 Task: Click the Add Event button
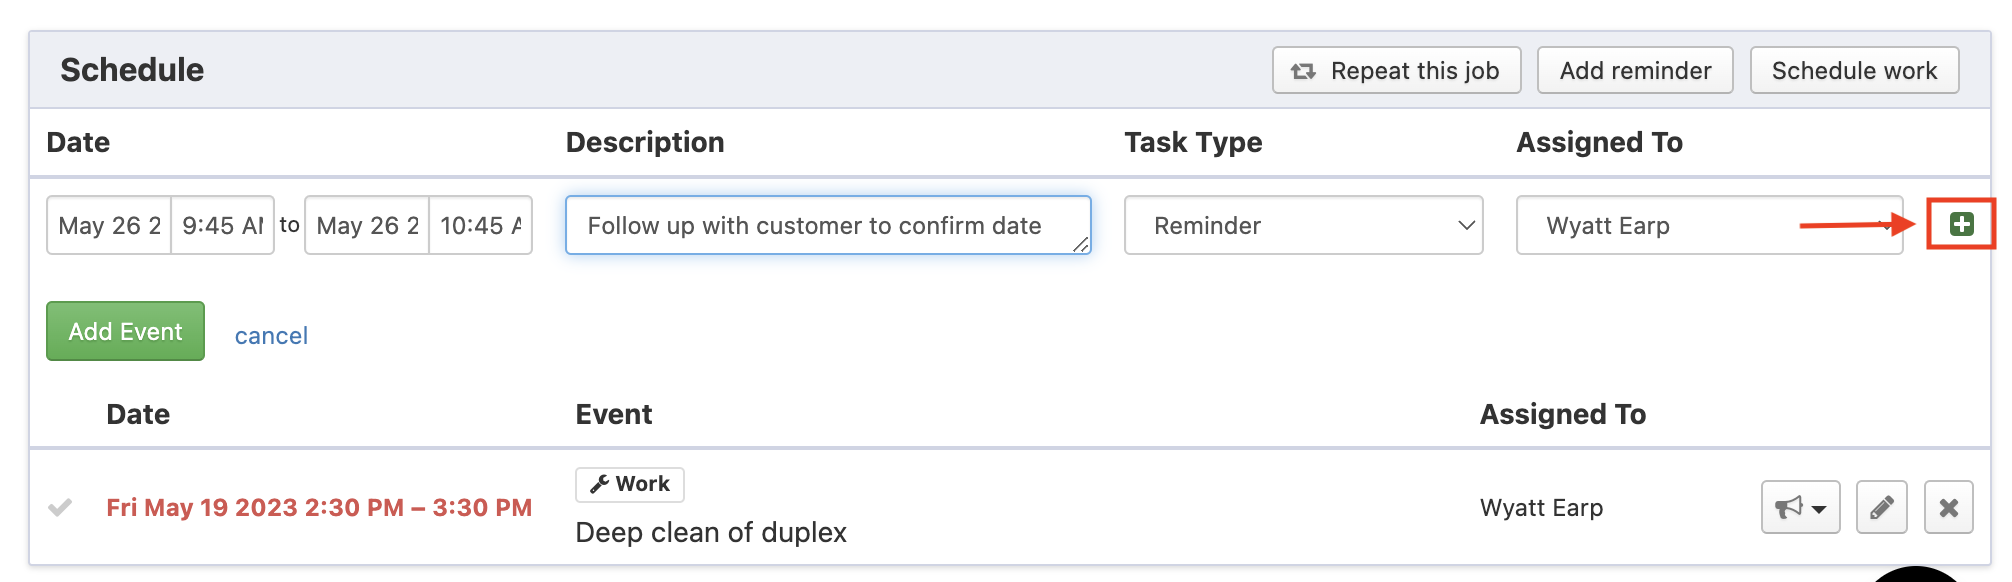coord(125,332)
